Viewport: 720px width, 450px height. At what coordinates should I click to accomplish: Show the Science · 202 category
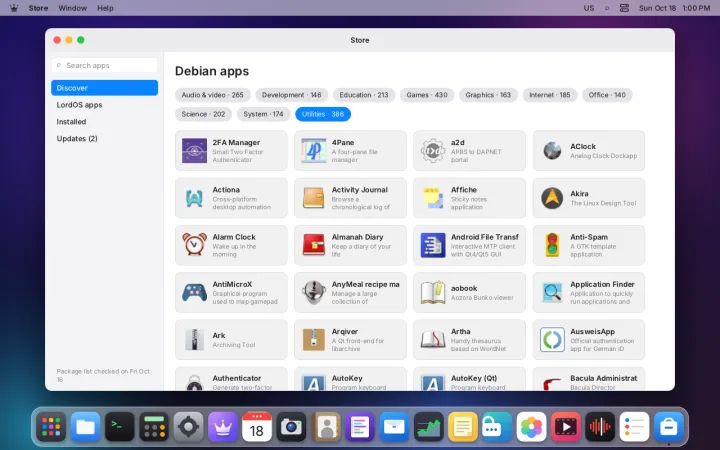pos(203,114)
